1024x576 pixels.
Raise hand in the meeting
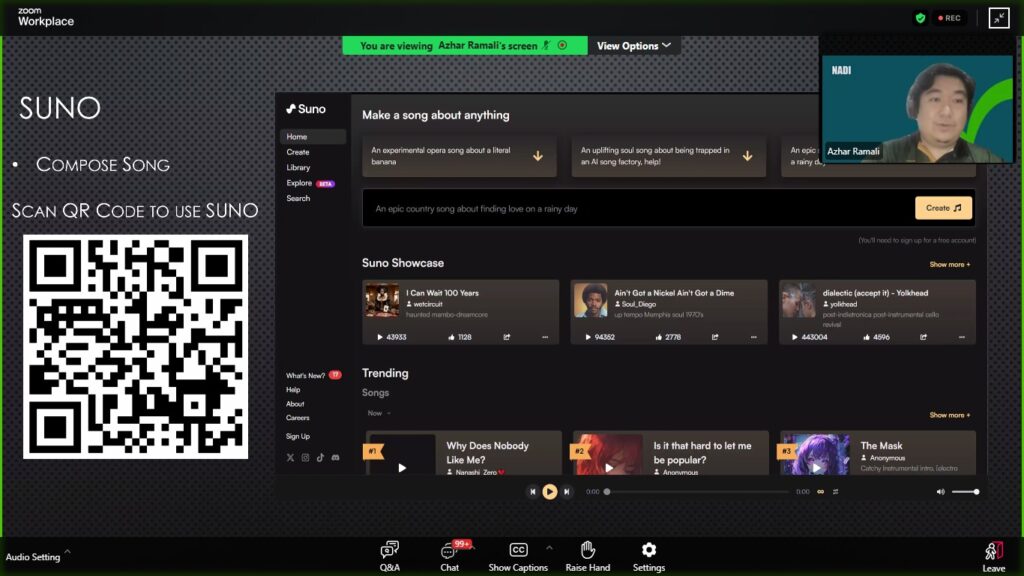click(587, 556)
